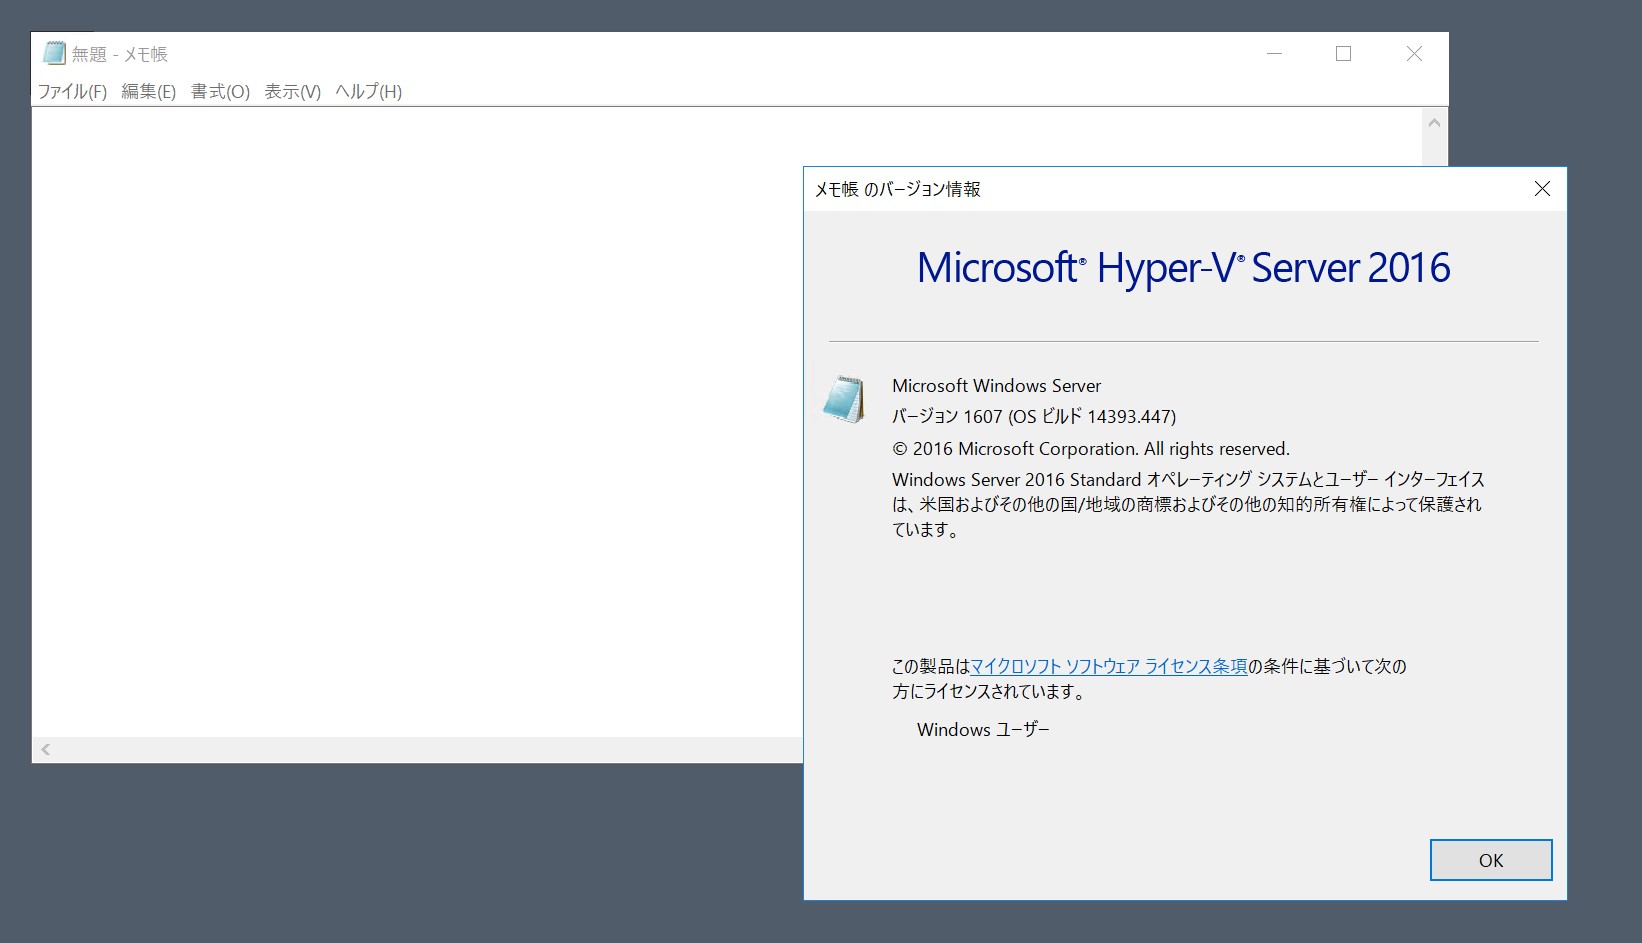Click the Notepad icon inside the version dialog
The width and height of the screenshot is (1642, 943).
846,397
